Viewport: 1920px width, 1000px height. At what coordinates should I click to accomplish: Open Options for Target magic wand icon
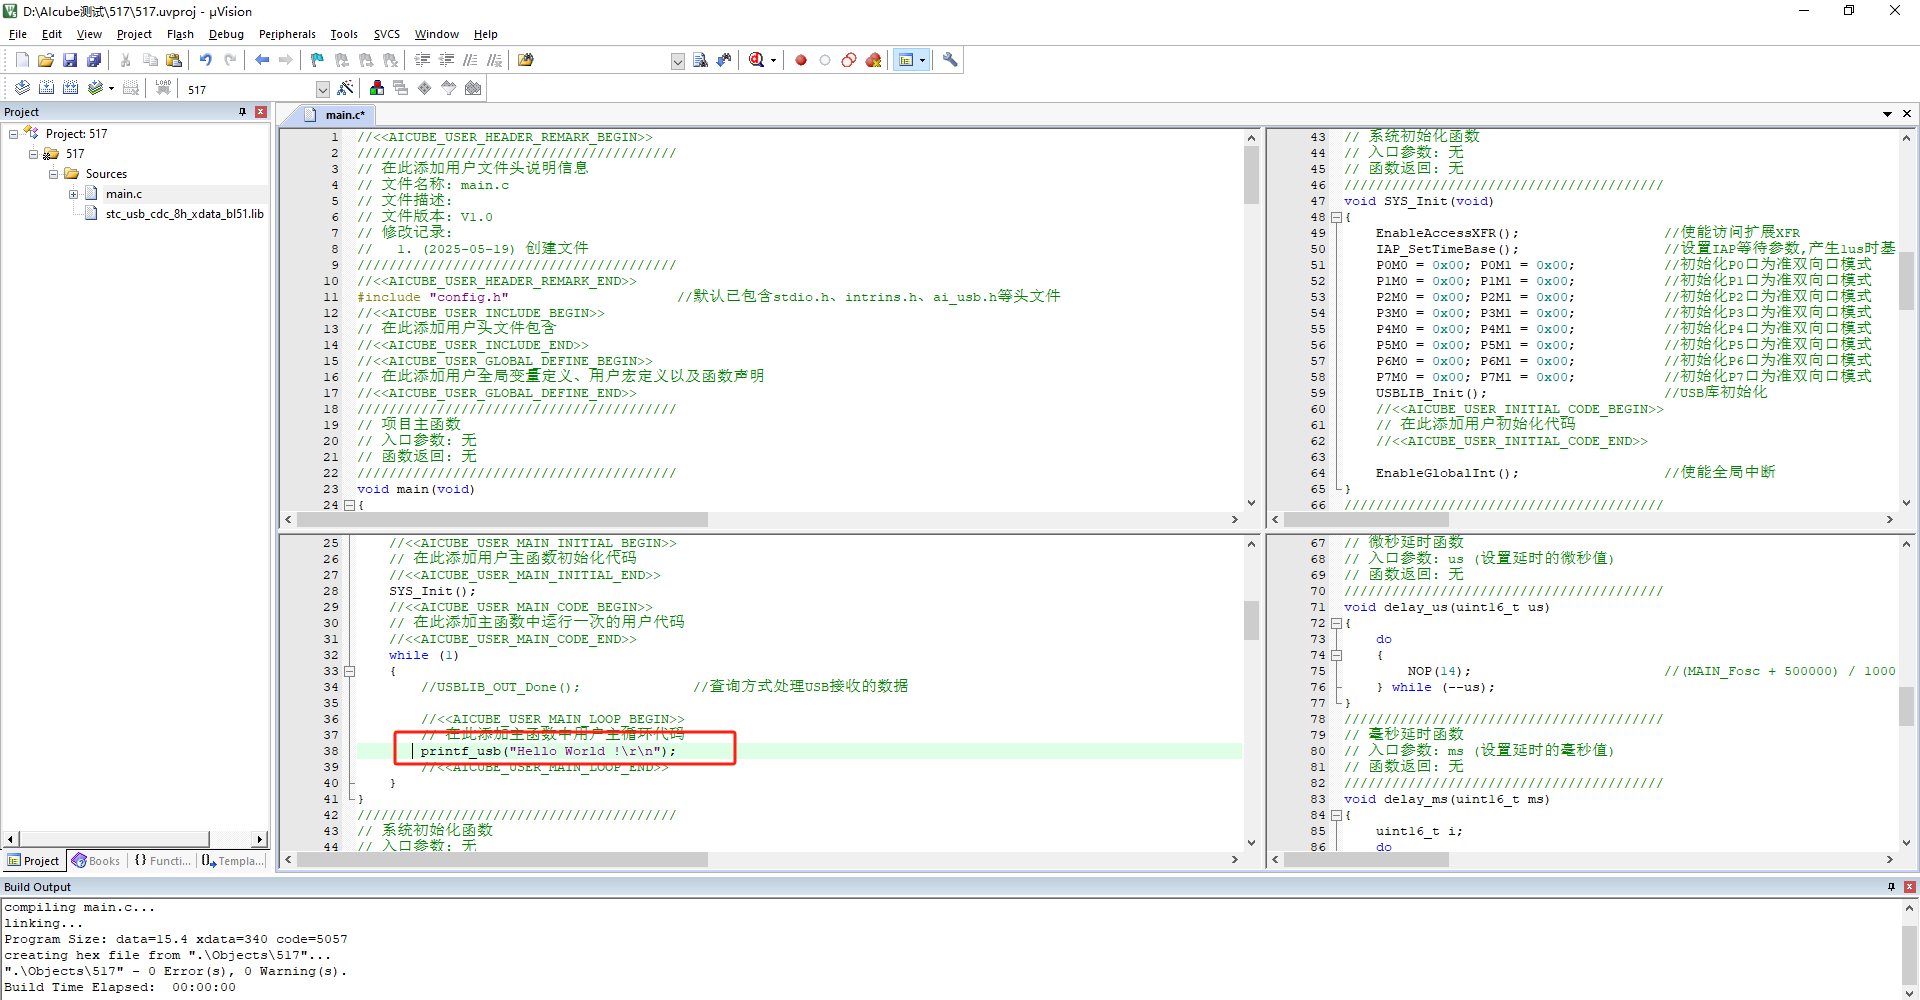click(x=345, y=88)
